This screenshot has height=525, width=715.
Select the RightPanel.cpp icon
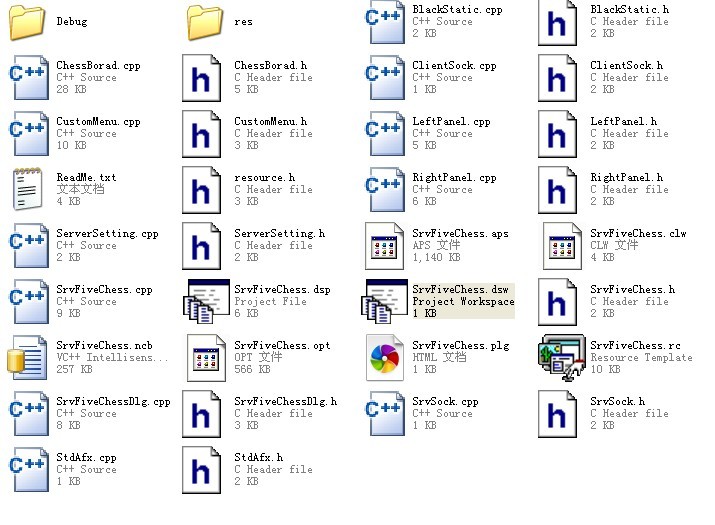[385, 190]
